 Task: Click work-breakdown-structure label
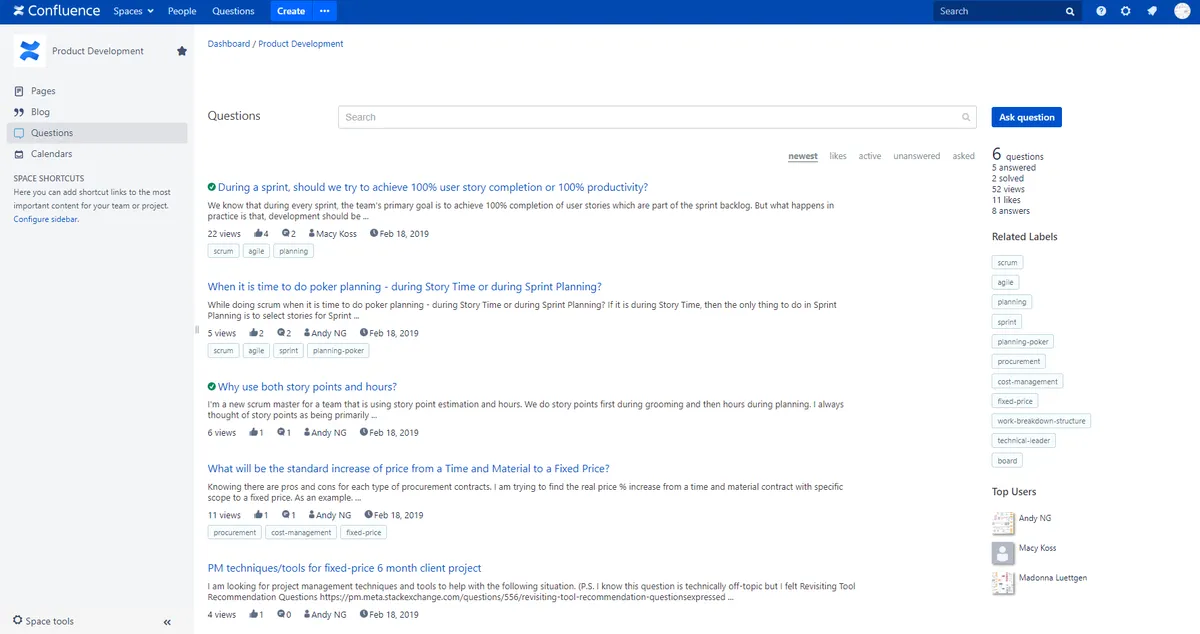click(x=1042, y=421)
